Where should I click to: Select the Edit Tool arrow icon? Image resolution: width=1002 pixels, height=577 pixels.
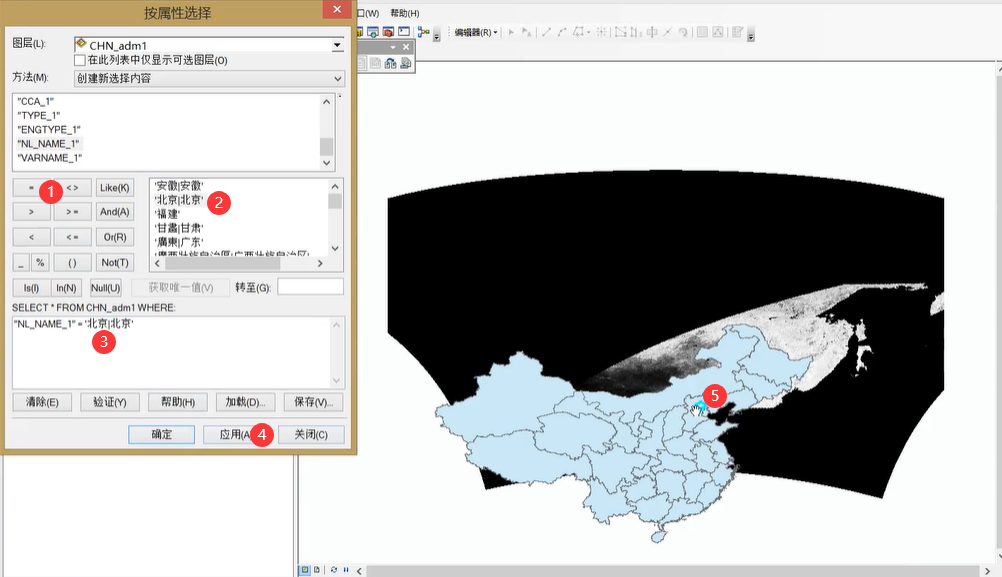pos(511,32)
